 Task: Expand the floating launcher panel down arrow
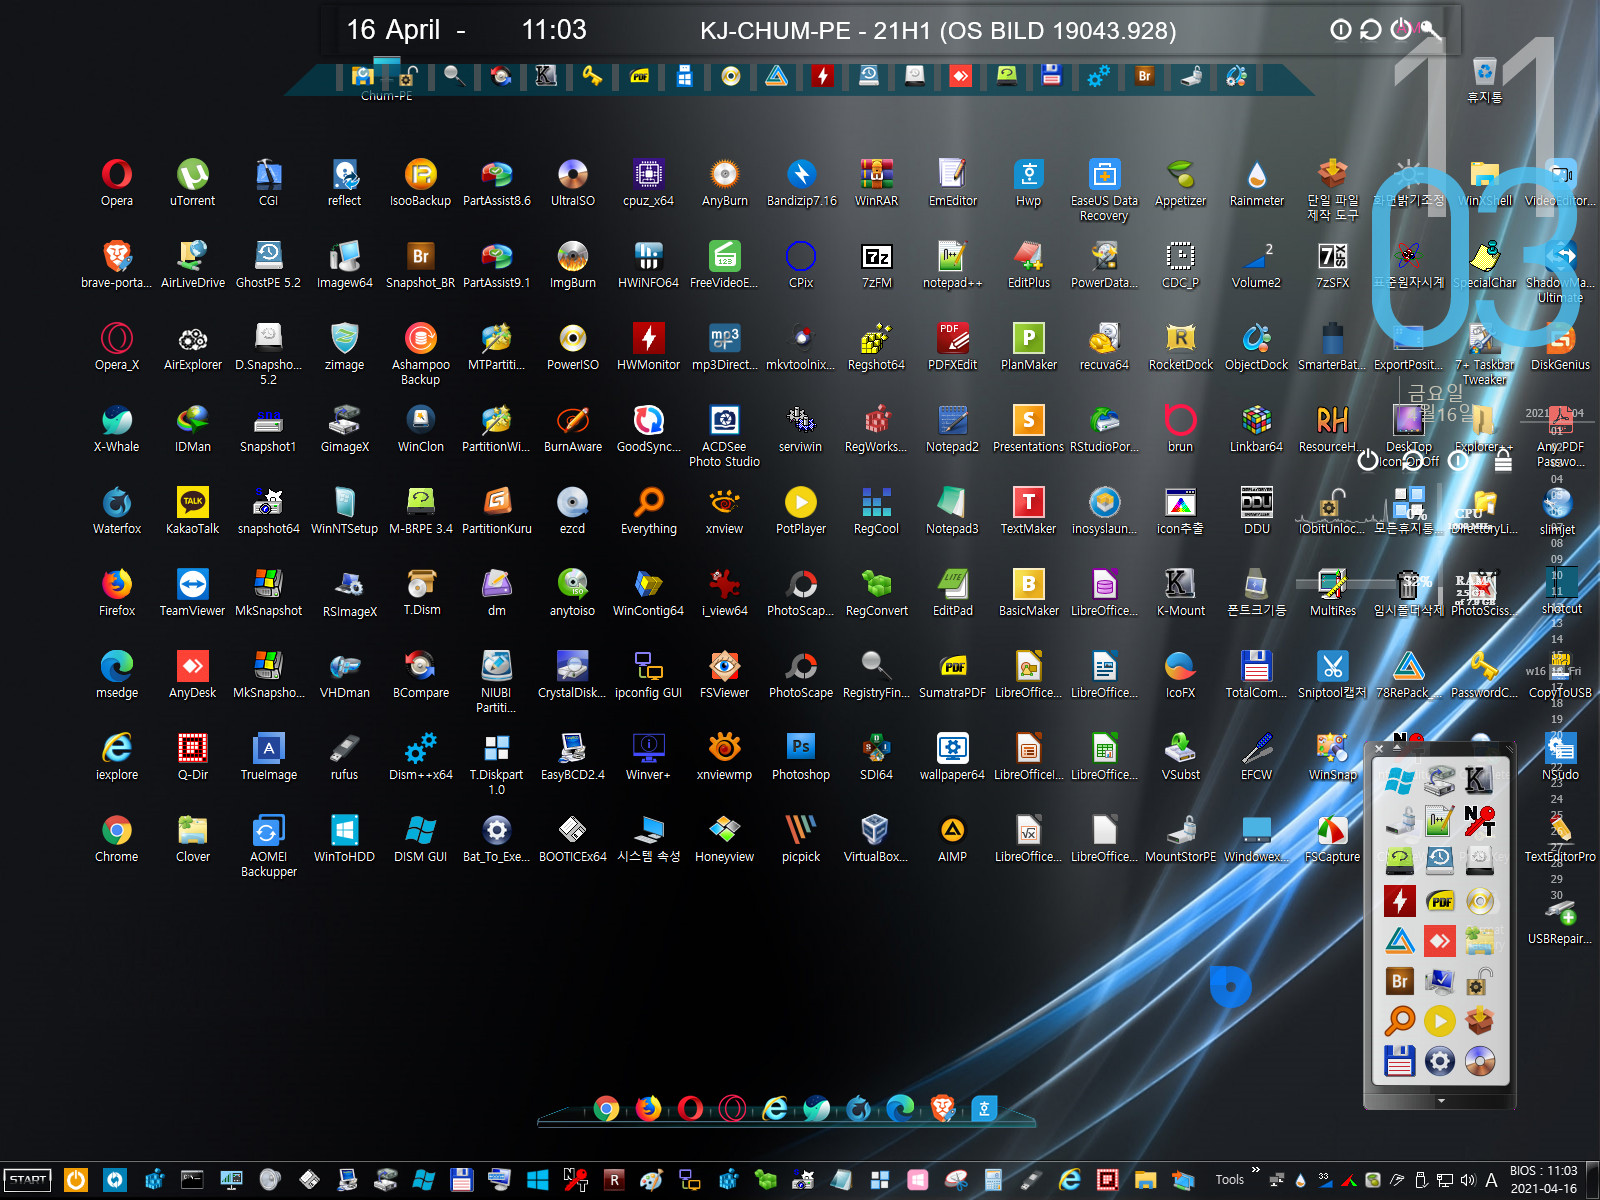coord(1441,1101)
